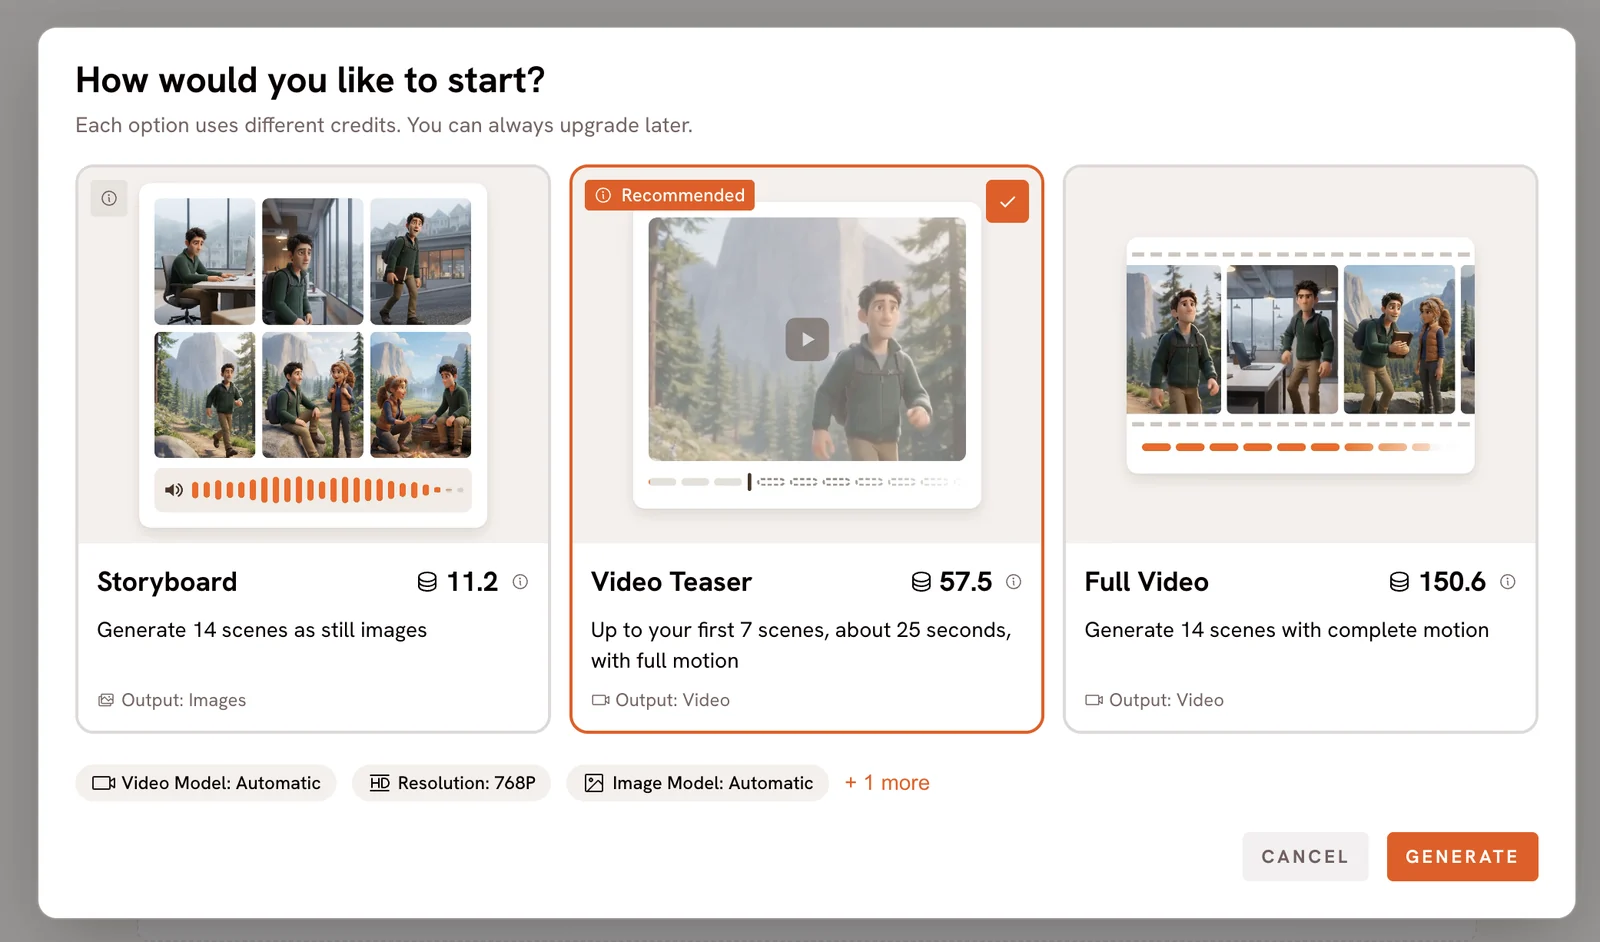Open Resolution: 768P setting
1600x942 pixels.
point(451,783)
